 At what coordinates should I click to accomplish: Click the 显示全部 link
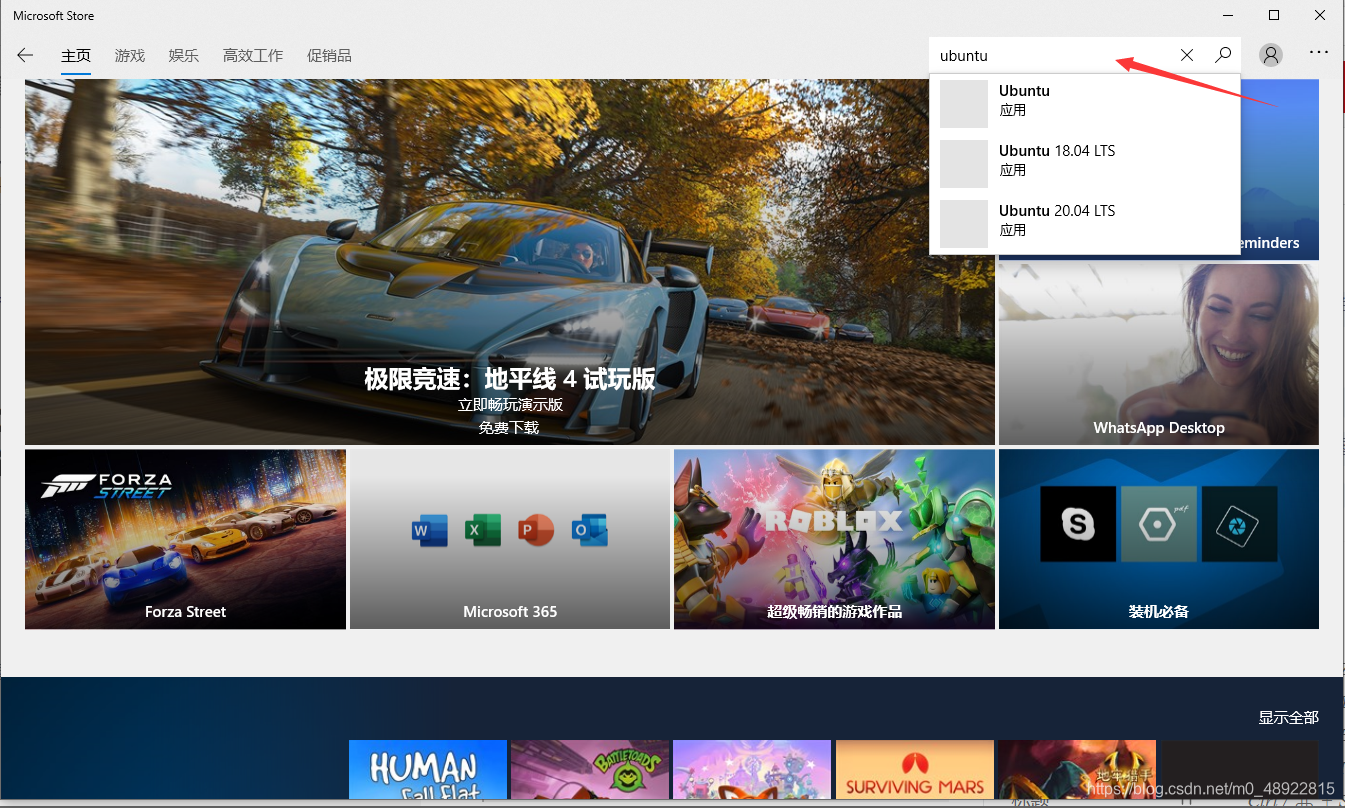coord(1289,717)
